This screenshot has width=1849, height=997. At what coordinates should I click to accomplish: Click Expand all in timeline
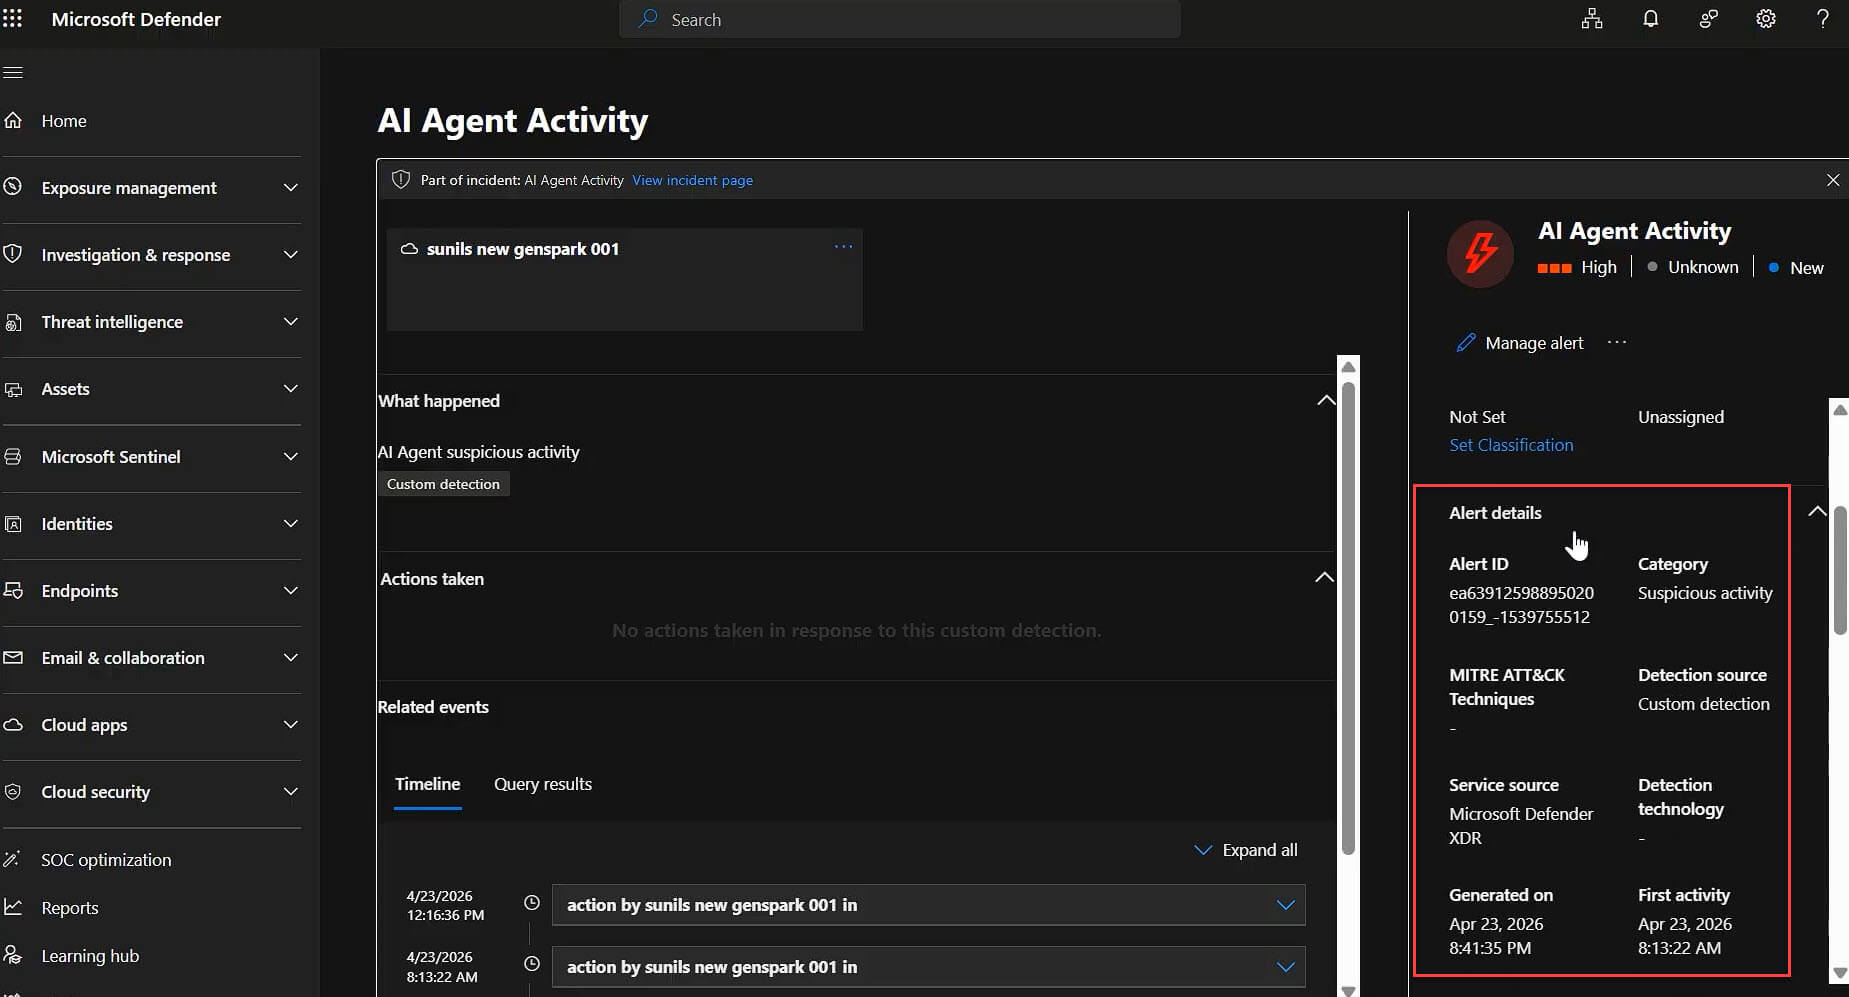[x=1246, y=850]
